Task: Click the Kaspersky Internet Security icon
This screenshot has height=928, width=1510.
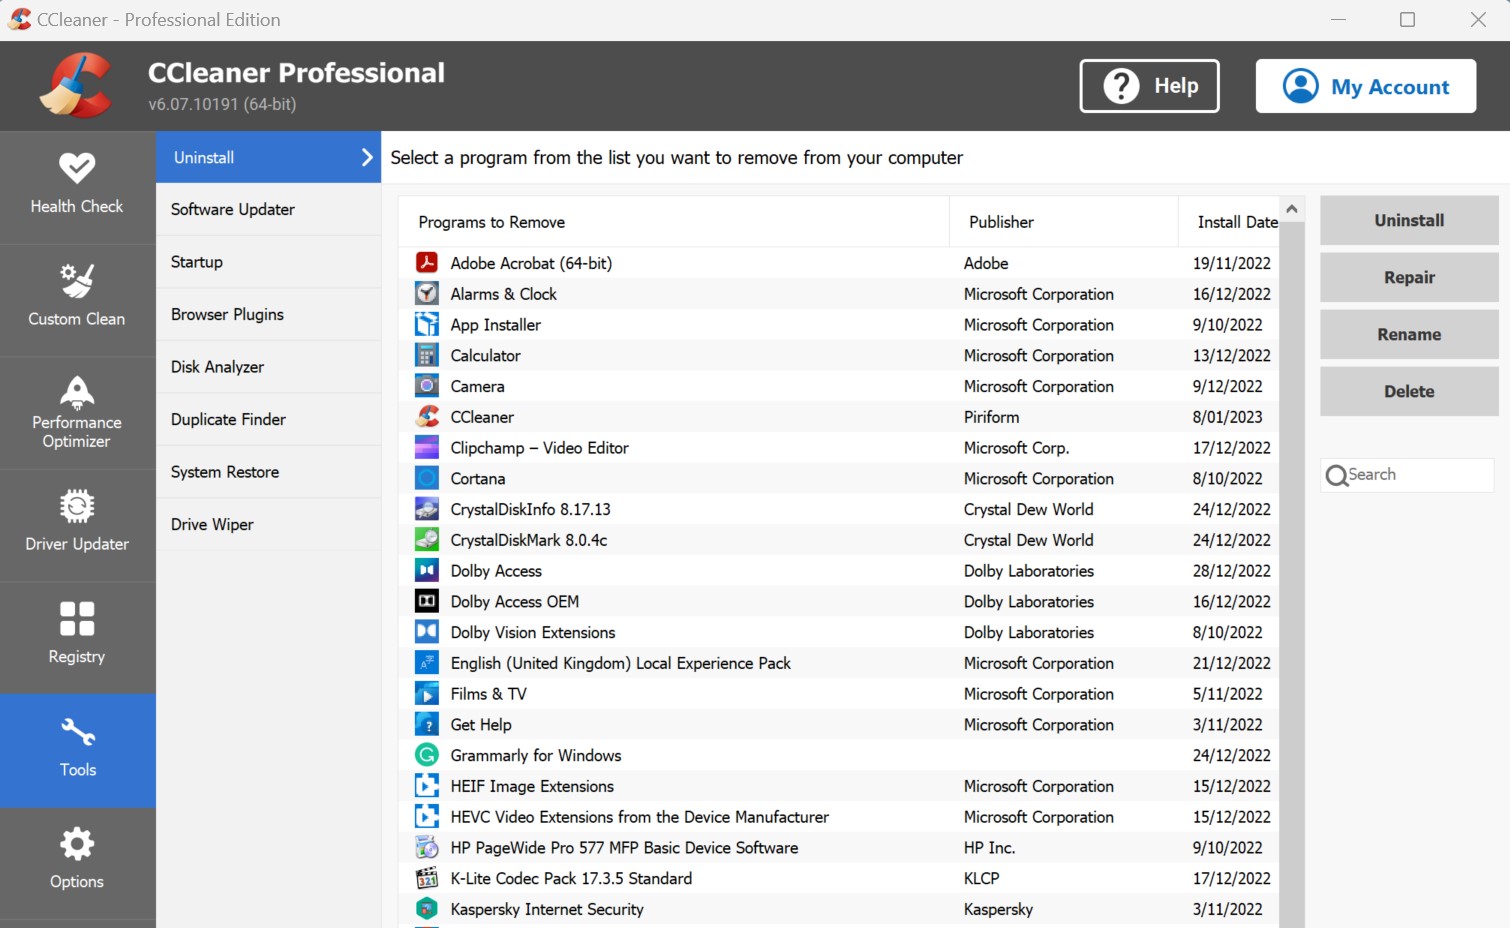Action: tap(427, 909)
